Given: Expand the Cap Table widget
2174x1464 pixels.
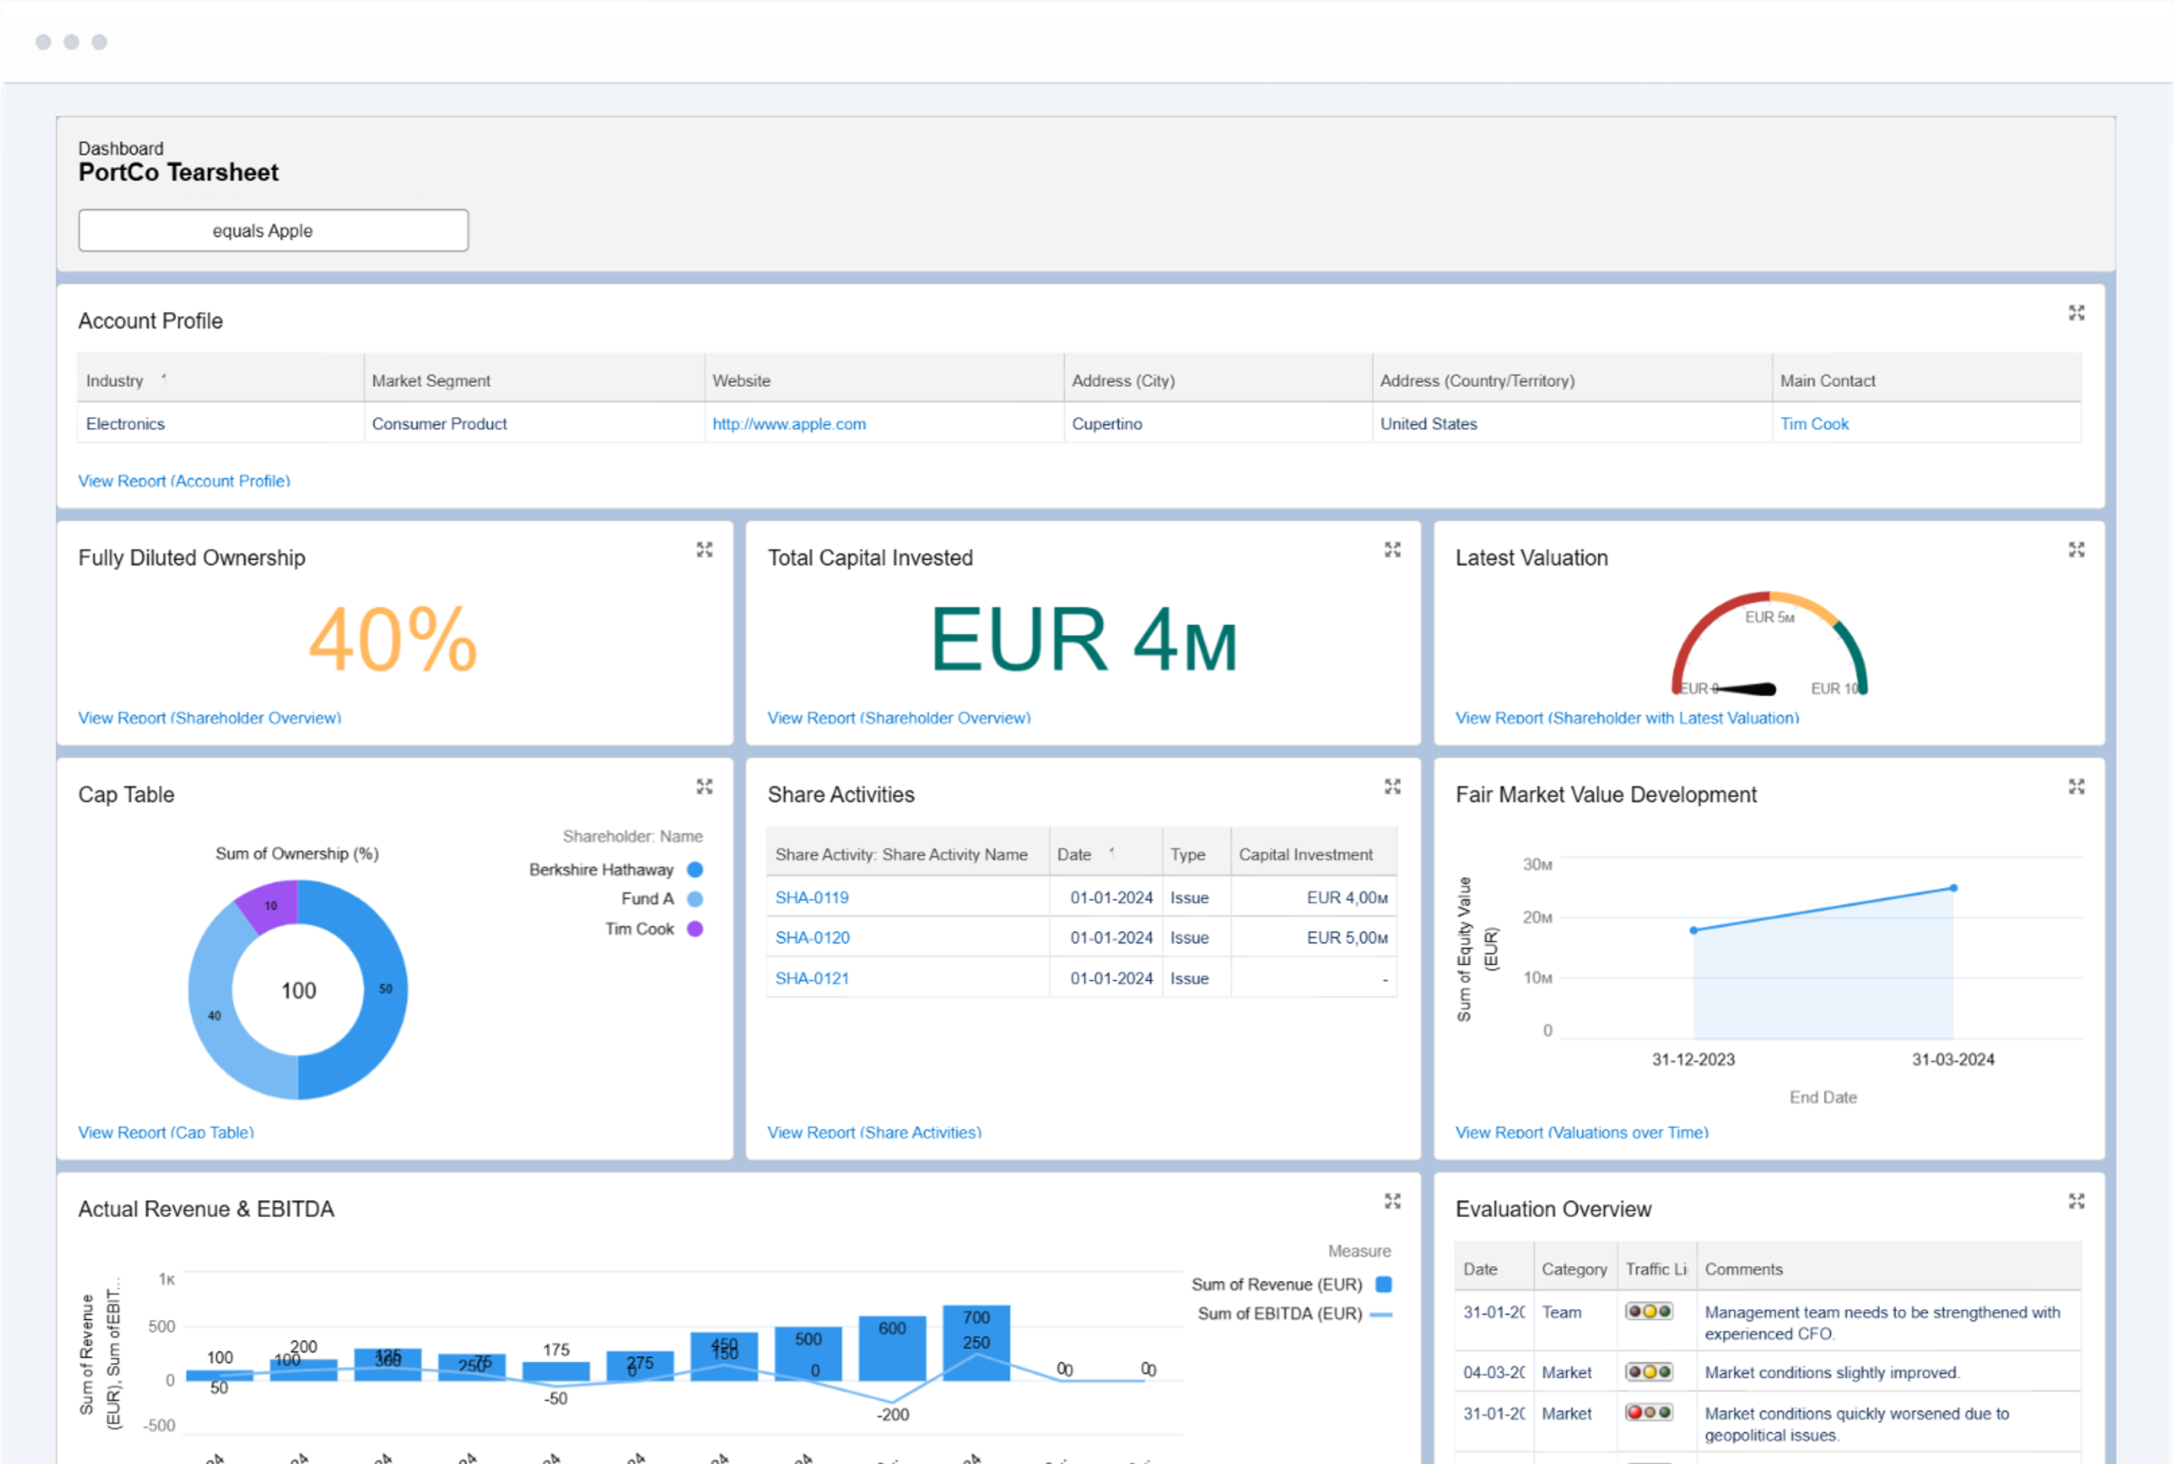Looking at the screenshot, I should [704, 787].
